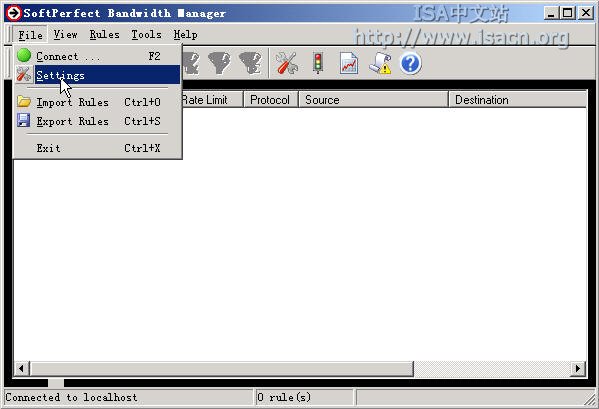Click the title bar application logo icon
599x409 pixels.
(13, 13)
